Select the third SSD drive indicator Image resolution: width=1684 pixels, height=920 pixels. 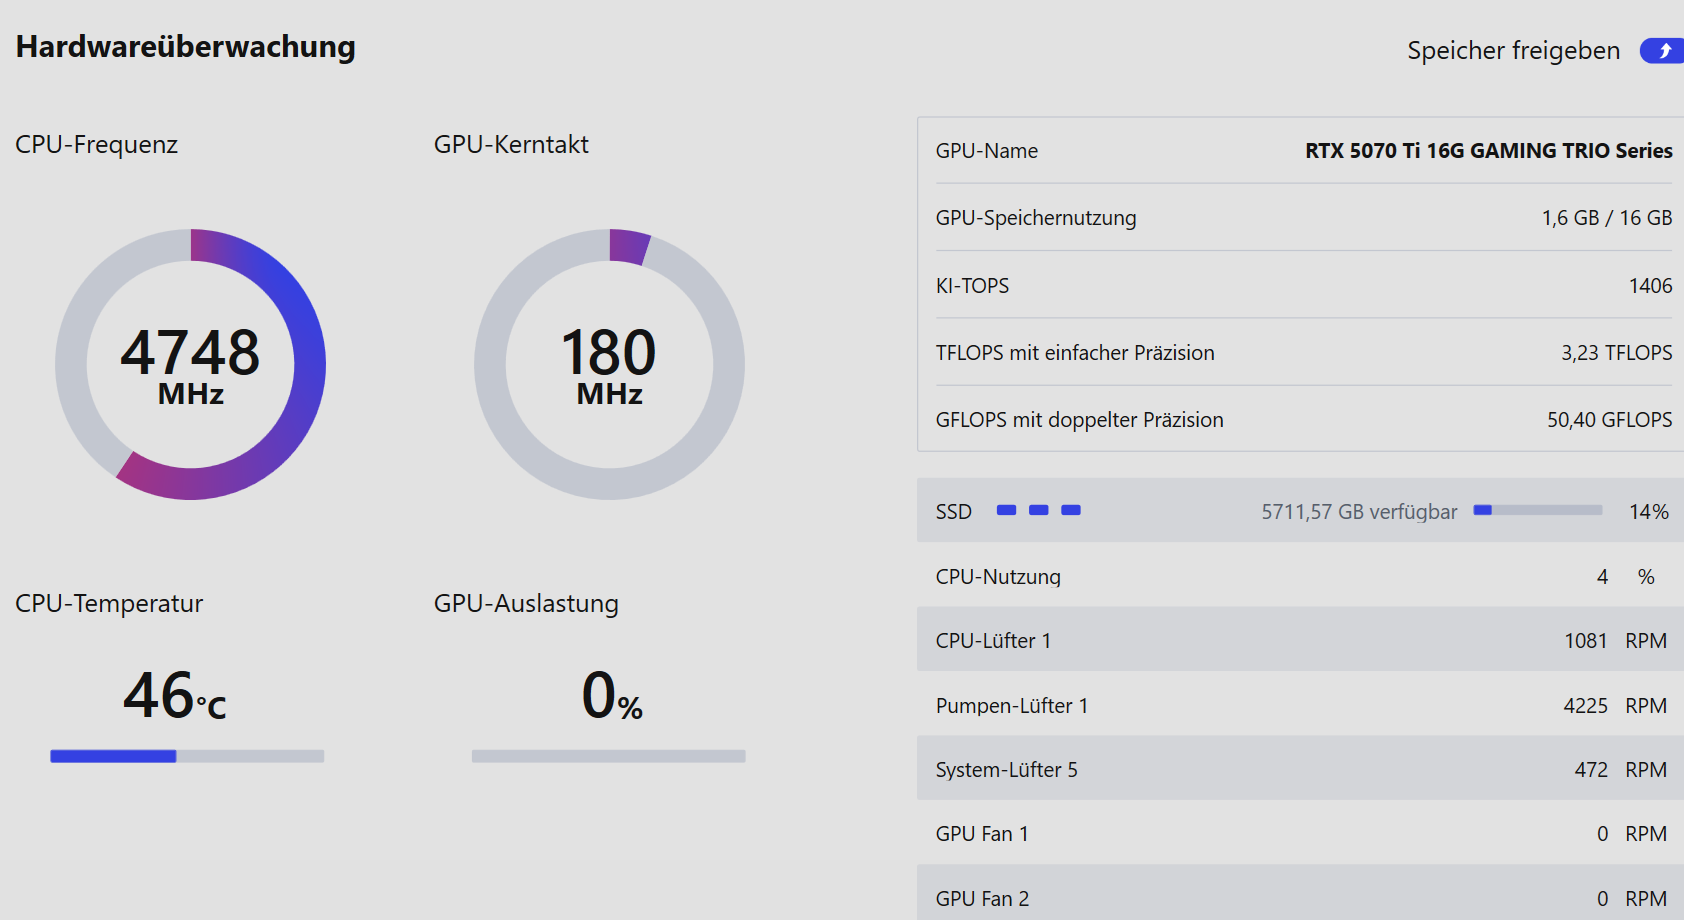coord(1071,510)
